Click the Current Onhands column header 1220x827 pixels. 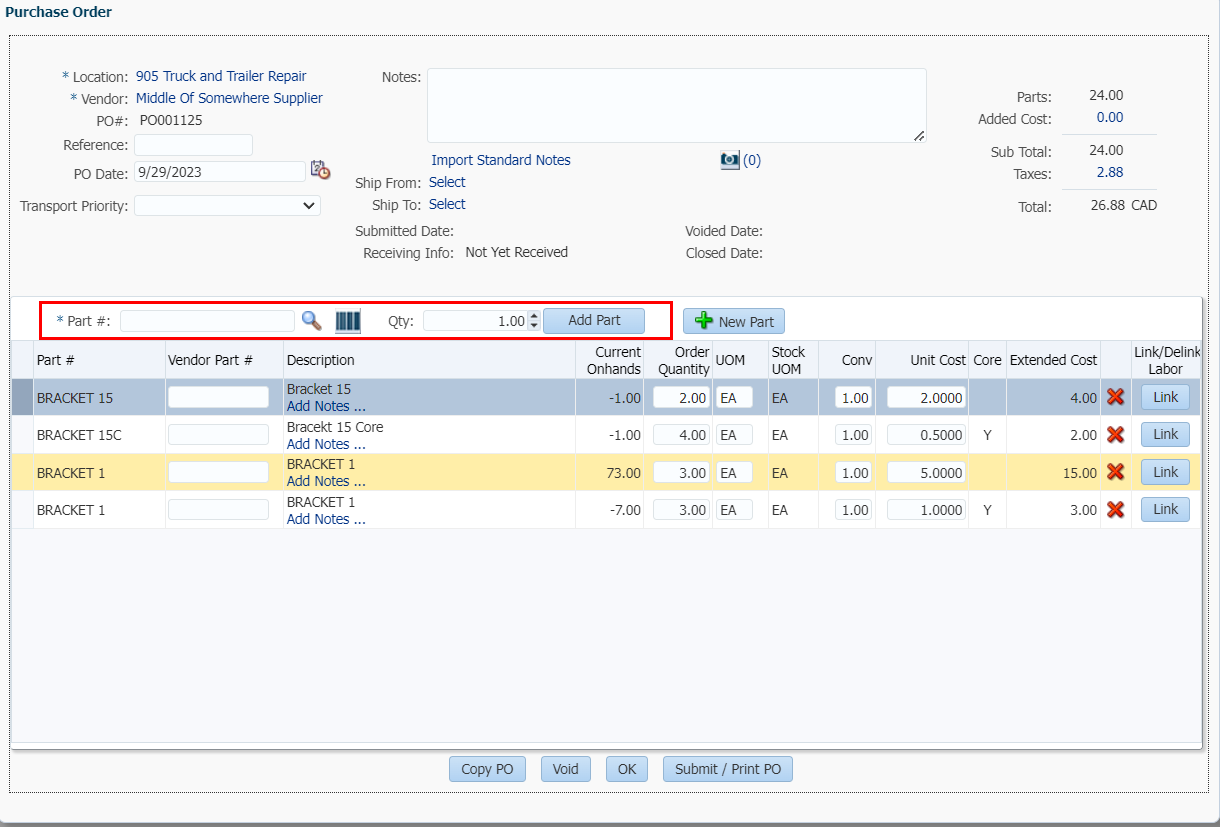(x=610, y=360)
